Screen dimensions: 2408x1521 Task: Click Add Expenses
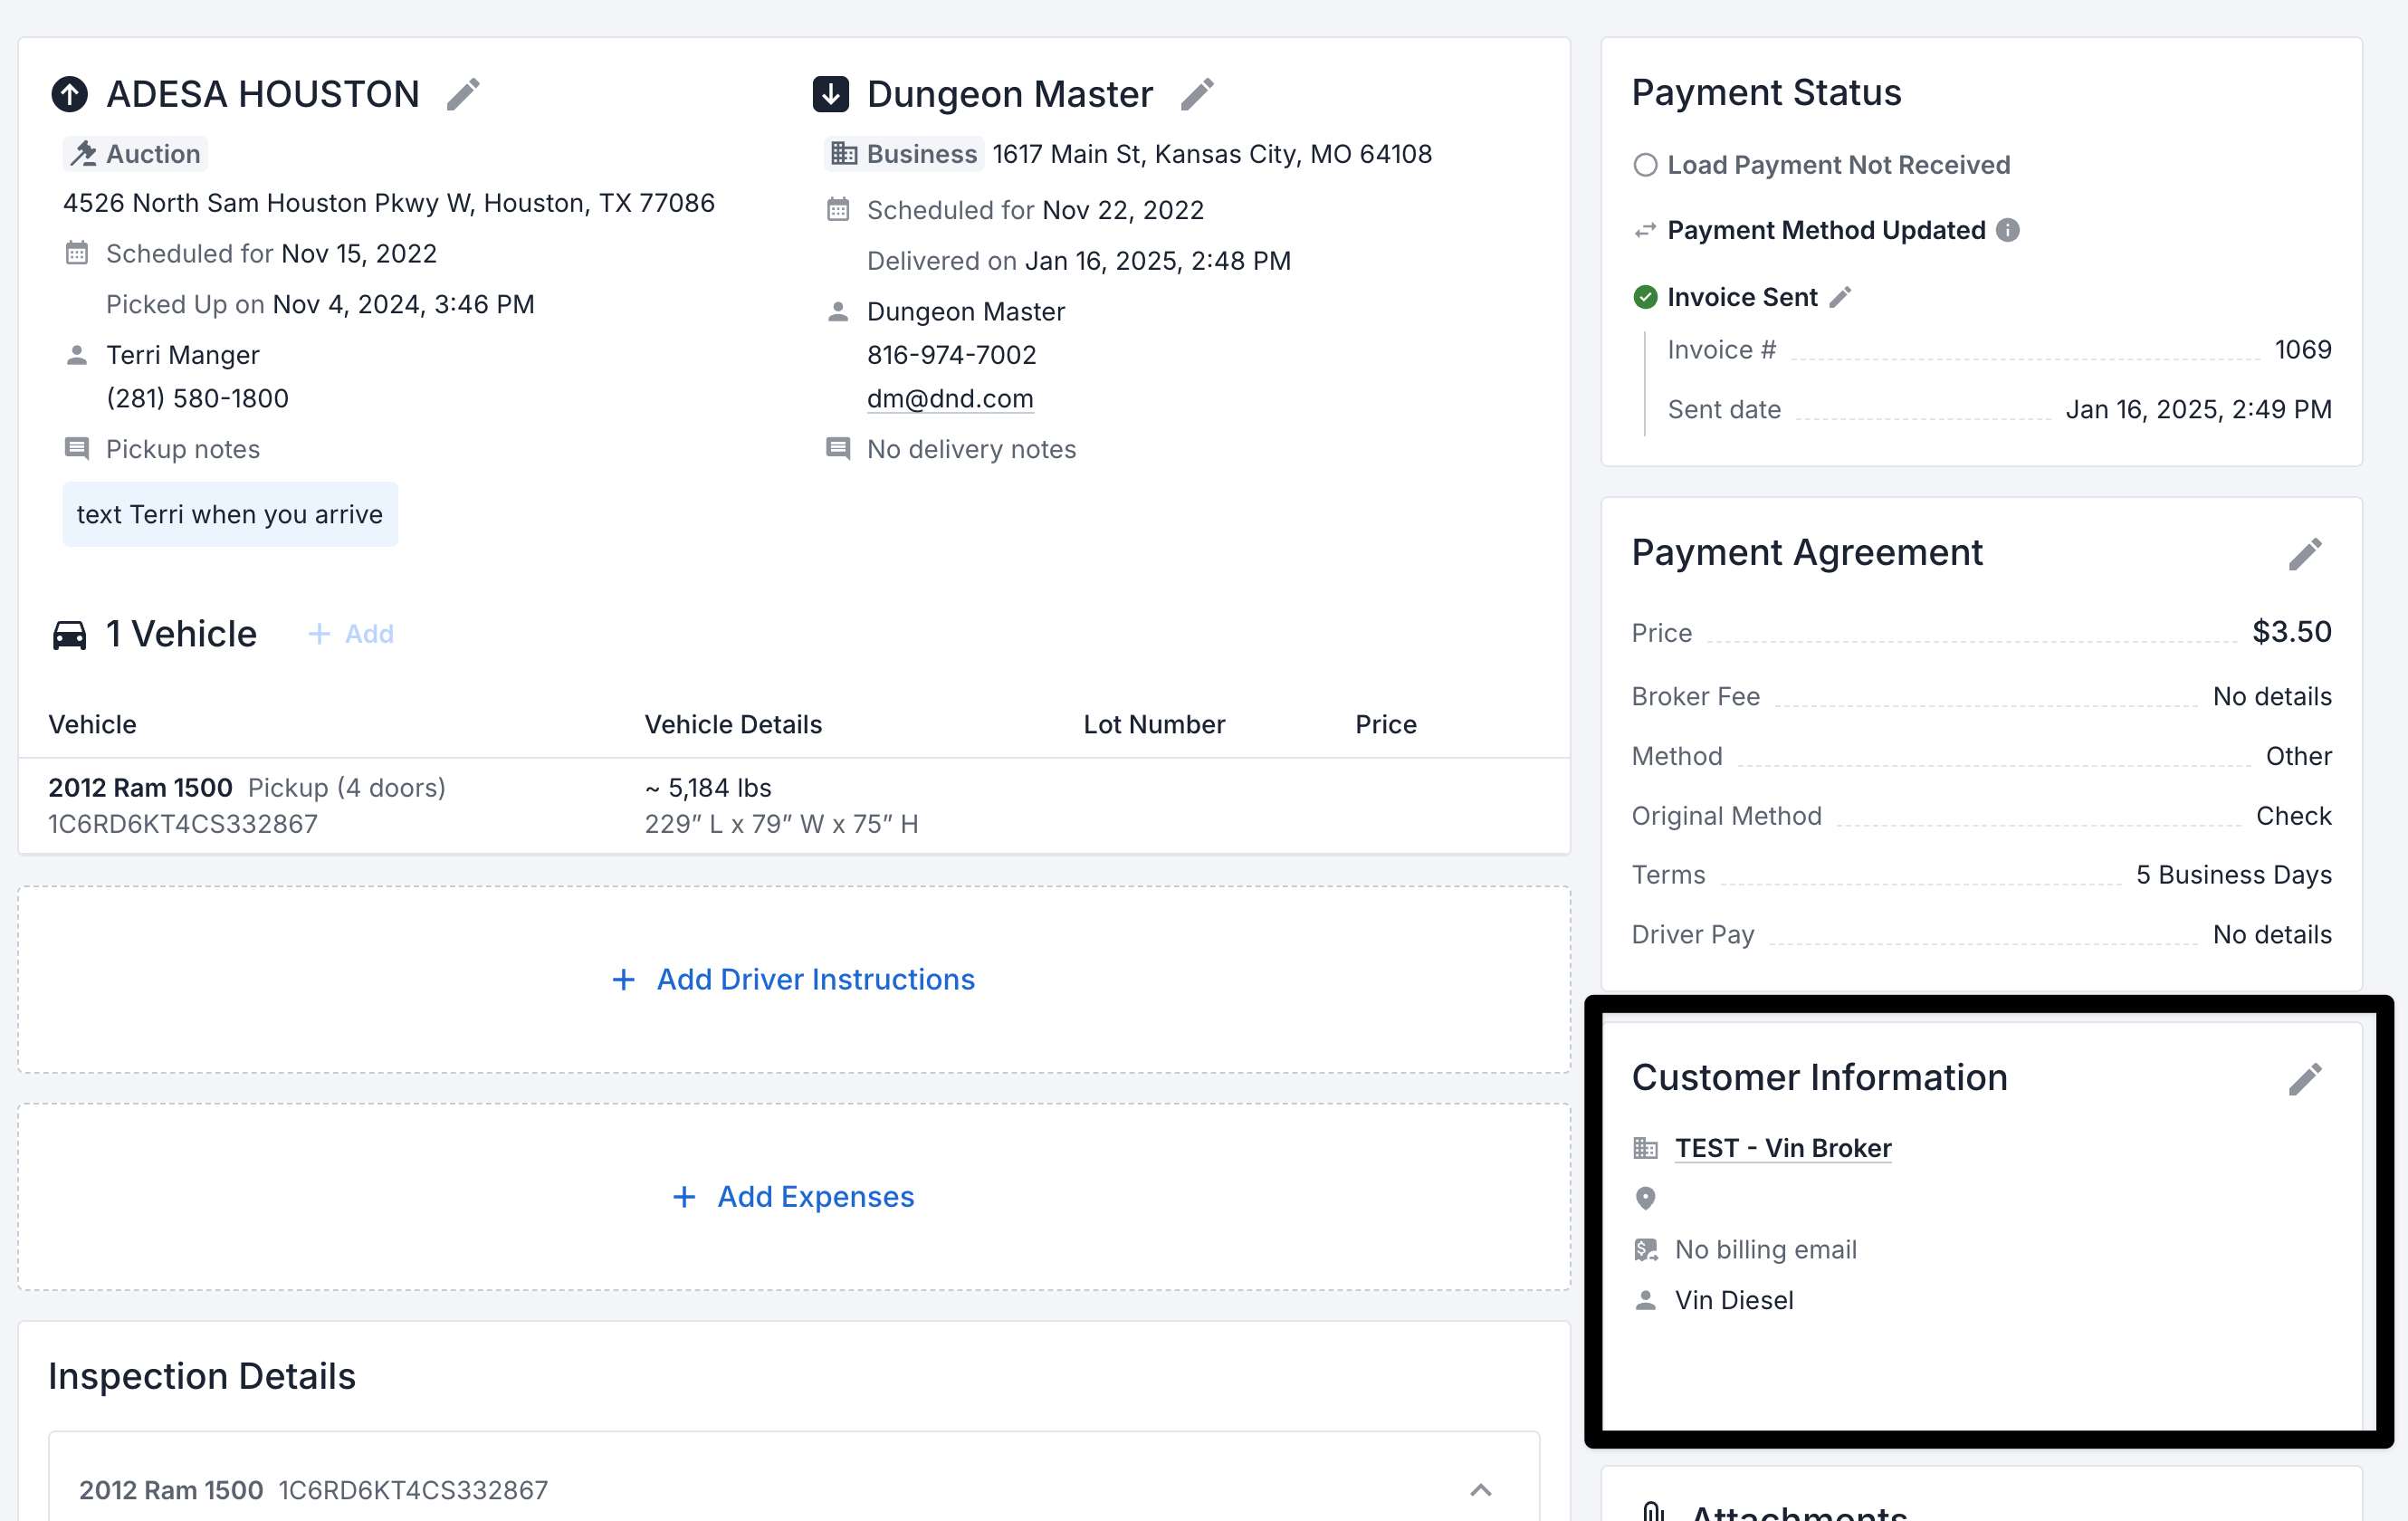pos(794,1197)
